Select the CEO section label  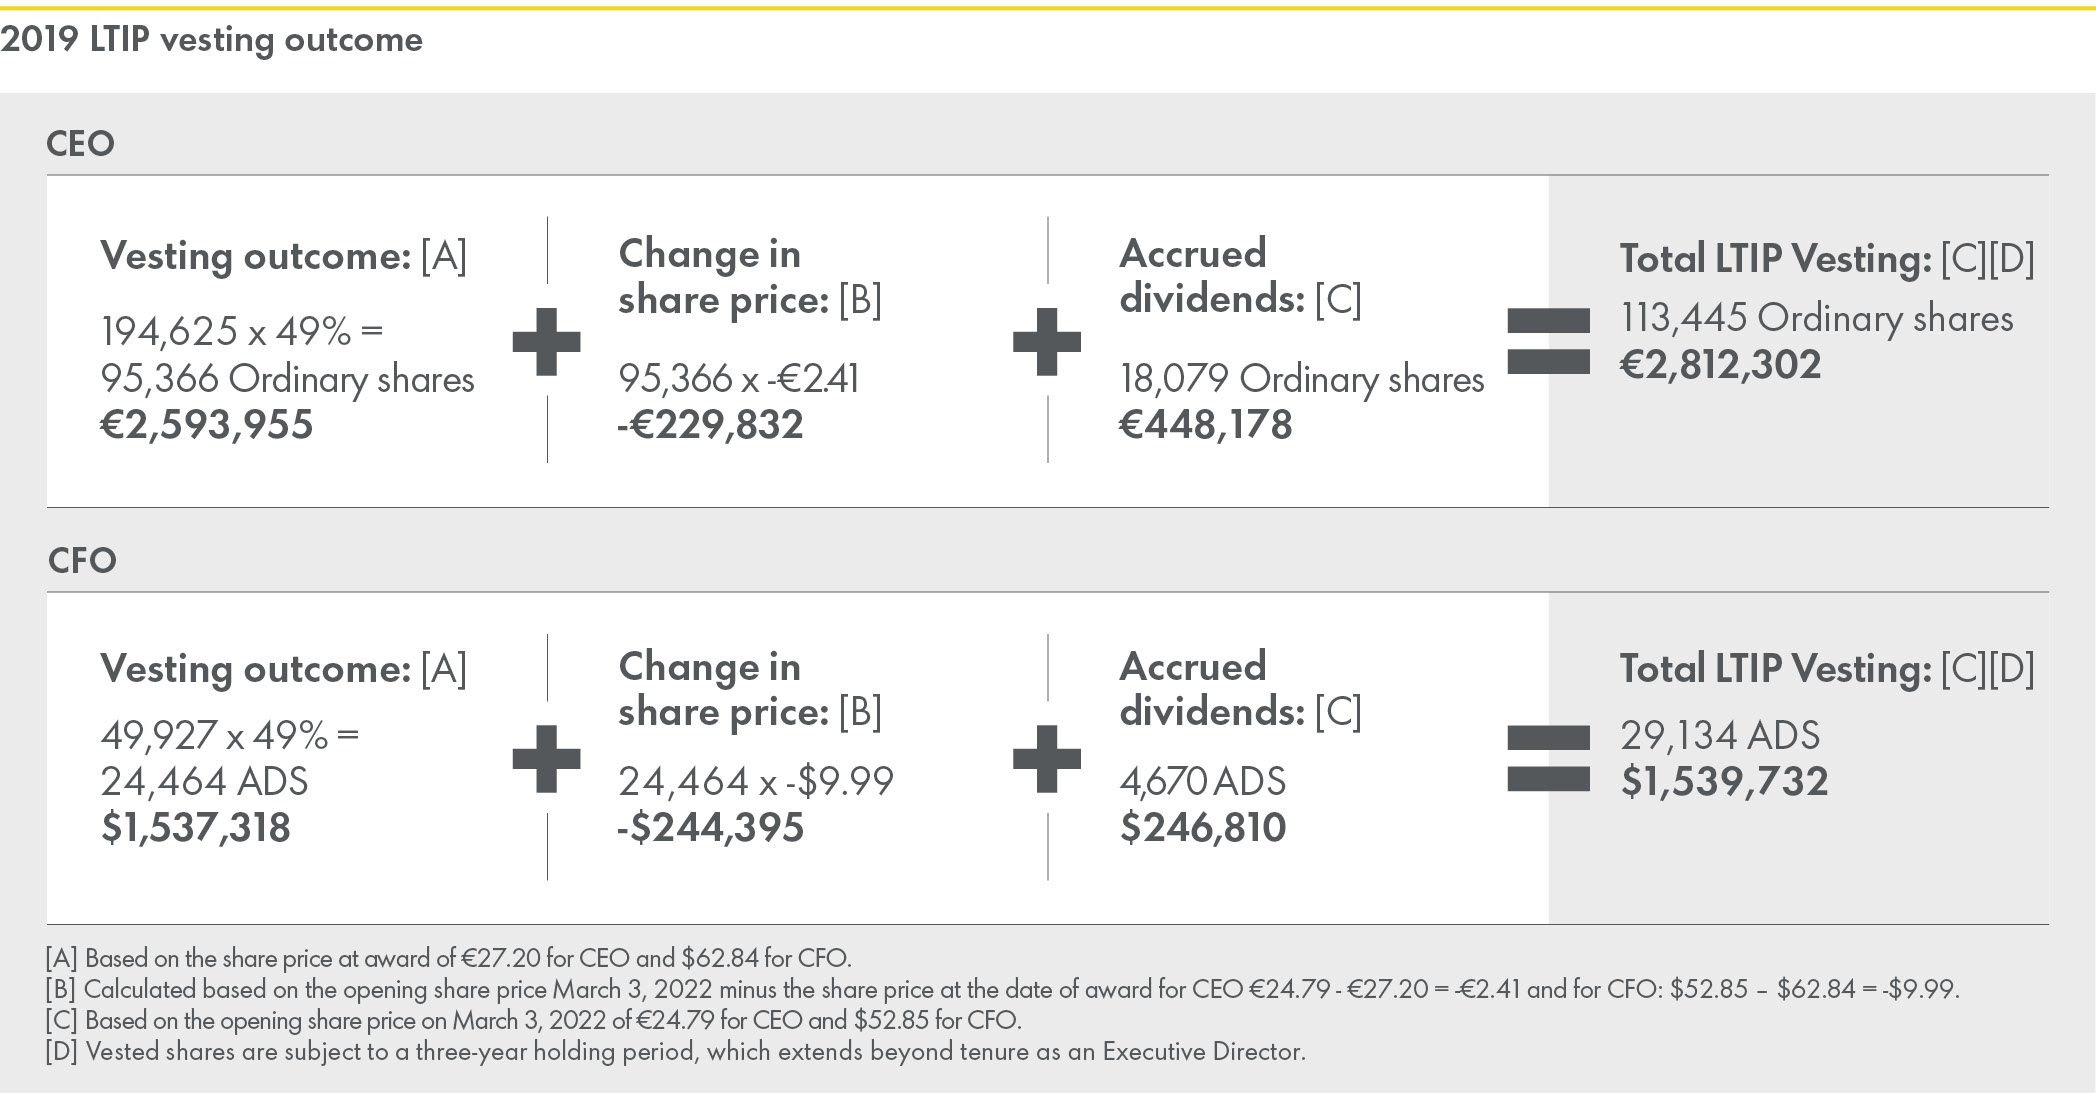click(x=80, y=144)
